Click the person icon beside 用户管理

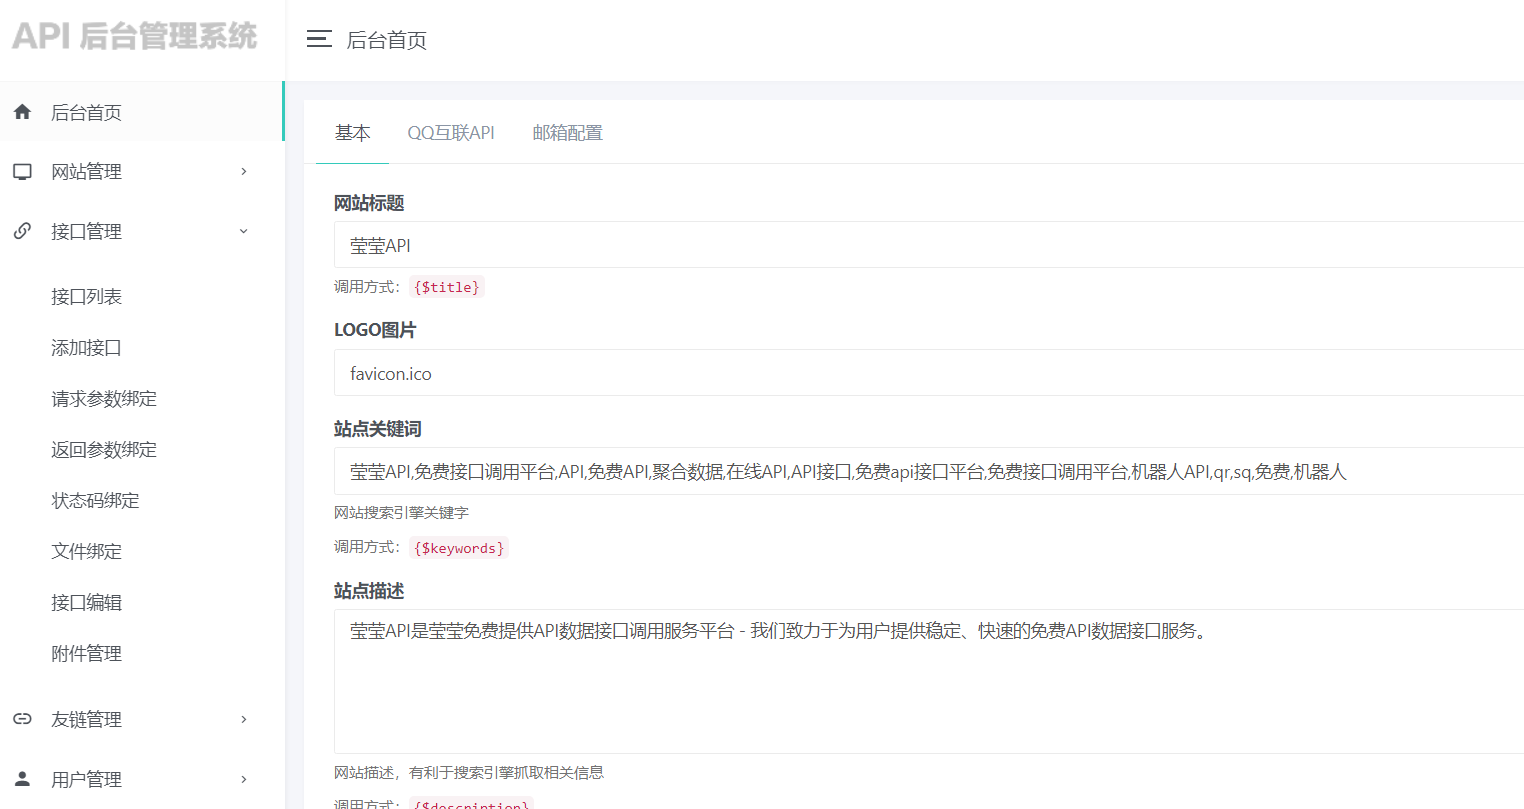[23, 779]
